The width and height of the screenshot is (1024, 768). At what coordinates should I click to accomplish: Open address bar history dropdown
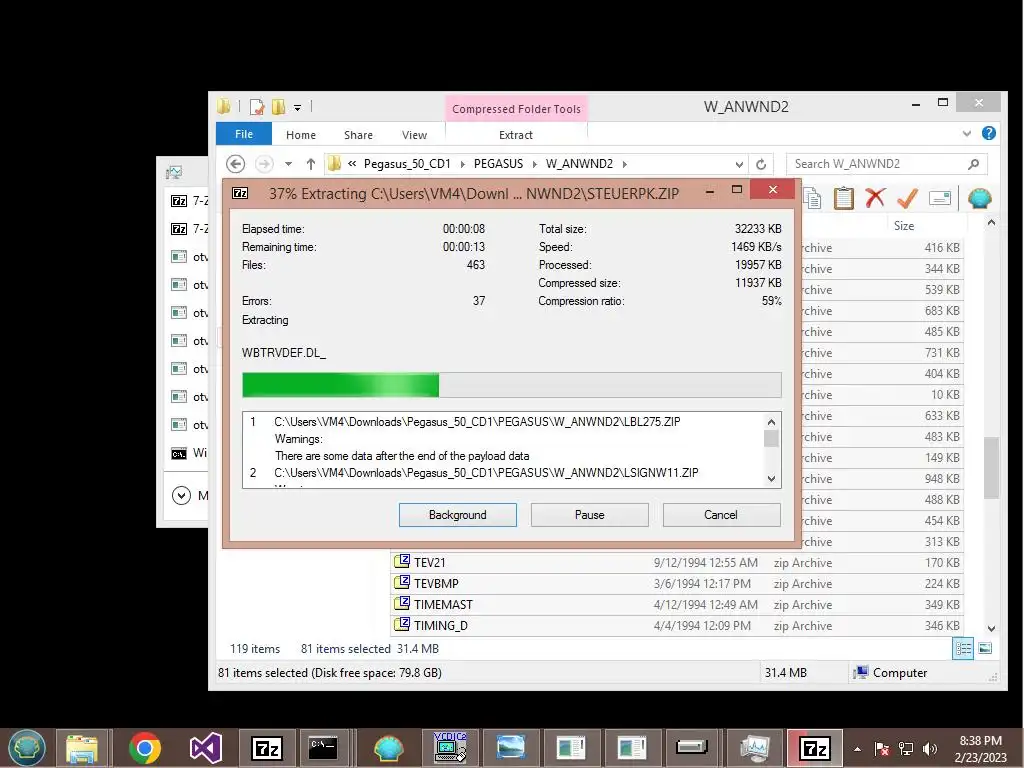pos(739,165)
